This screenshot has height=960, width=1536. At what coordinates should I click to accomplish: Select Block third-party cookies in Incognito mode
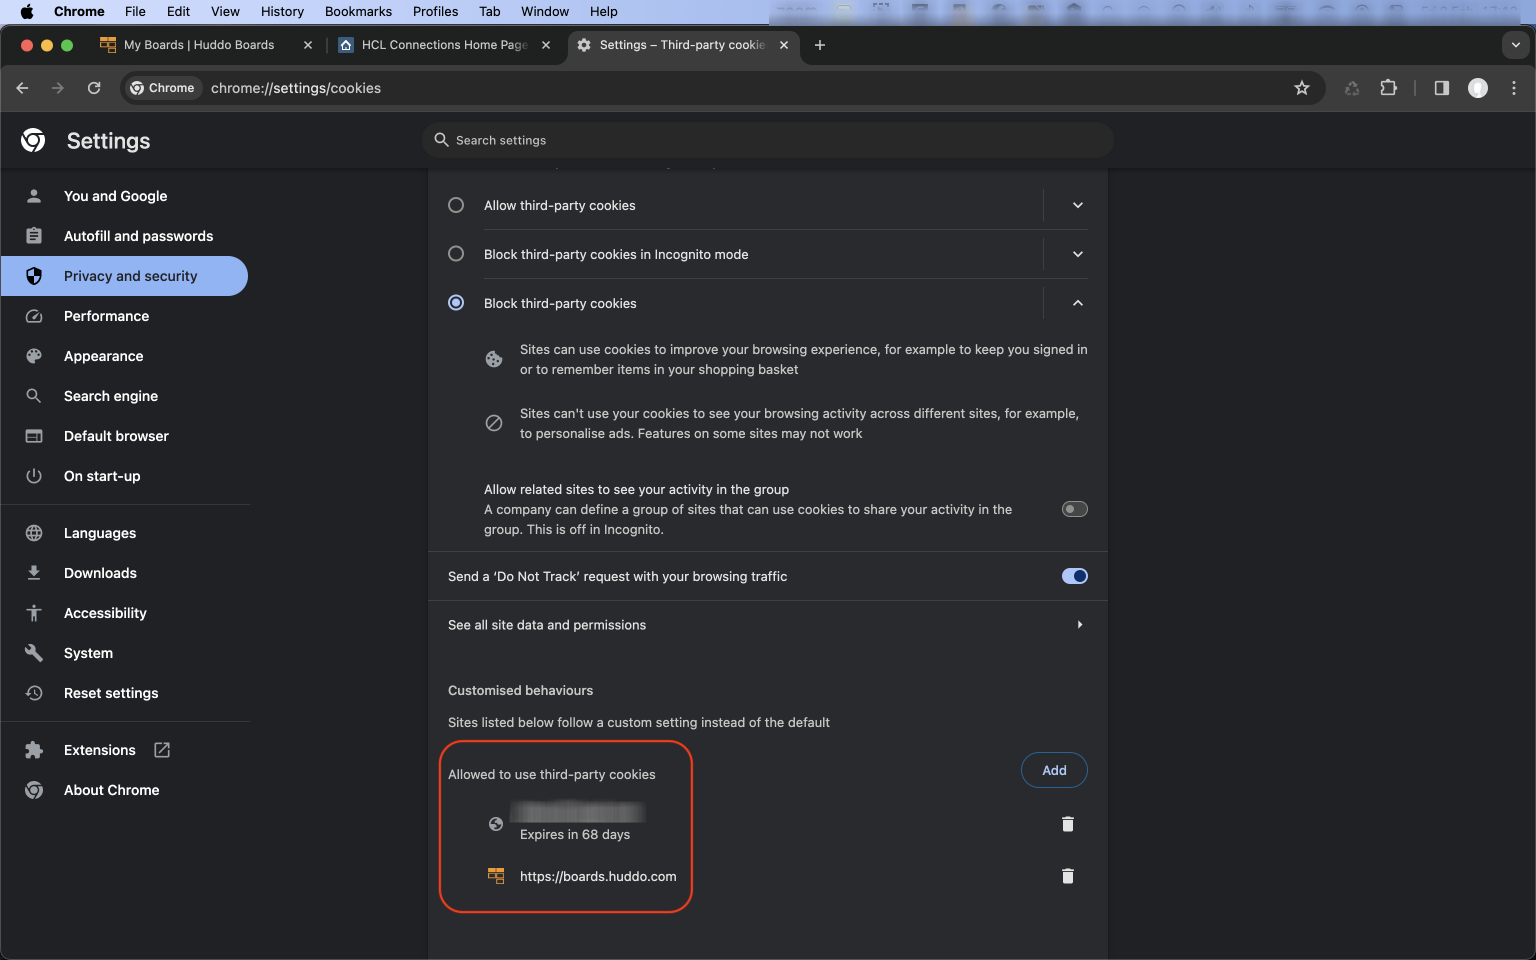tap(456, 254)
